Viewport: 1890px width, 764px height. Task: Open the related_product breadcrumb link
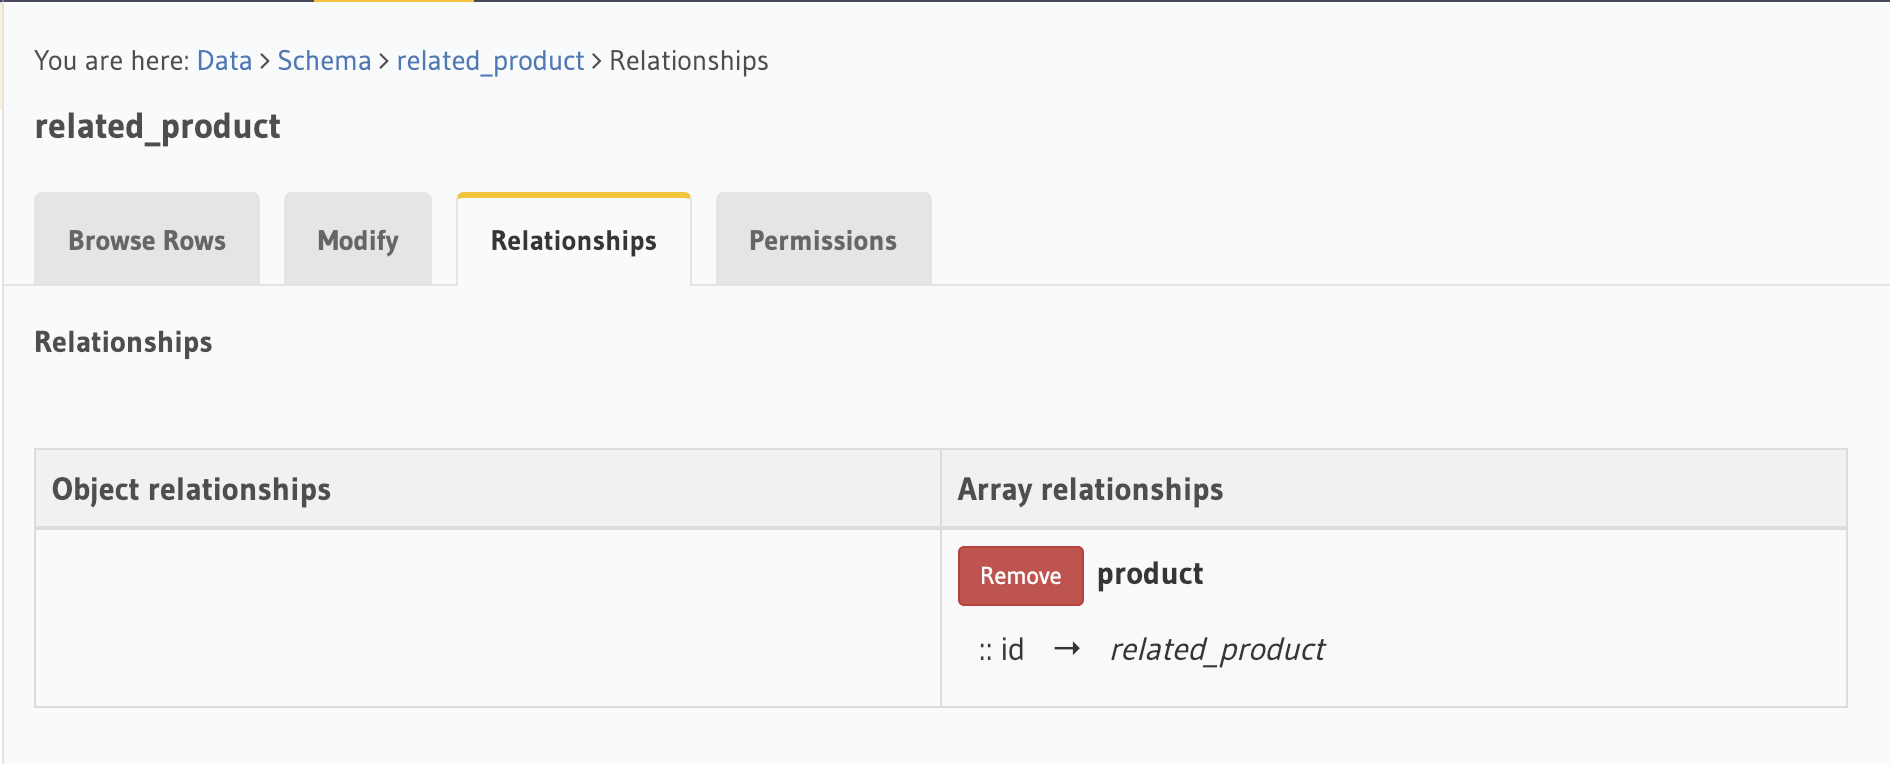(490, 61)
